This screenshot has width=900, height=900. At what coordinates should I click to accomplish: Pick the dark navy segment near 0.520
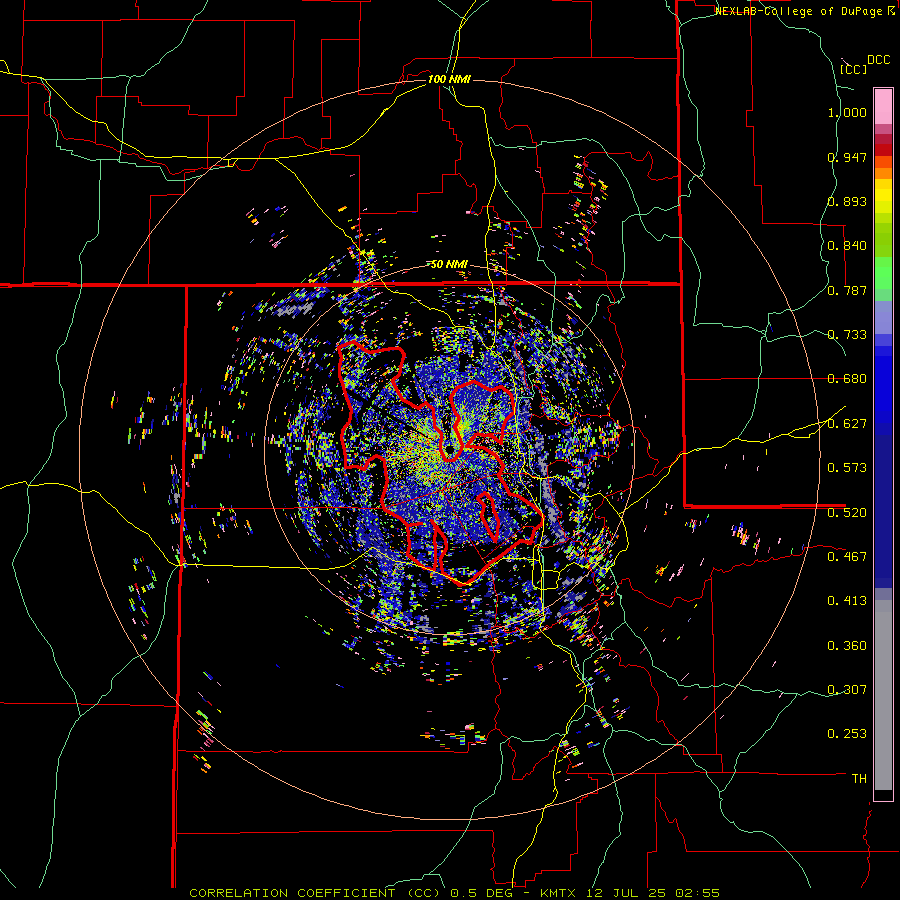(x=883, y=511)
